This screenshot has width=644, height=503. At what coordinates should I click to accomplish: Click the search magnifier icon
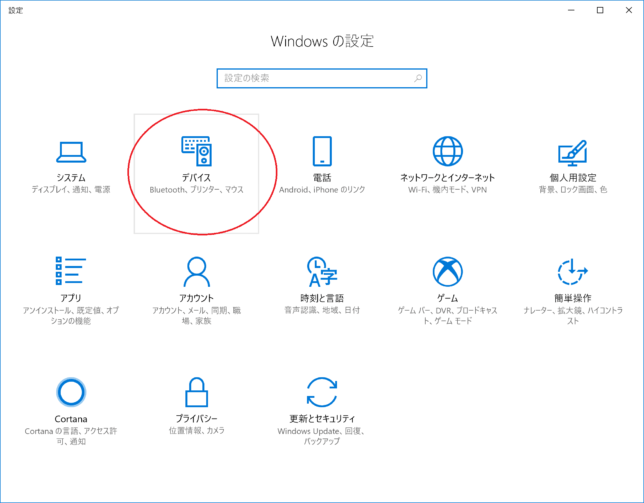pos(418,78)
